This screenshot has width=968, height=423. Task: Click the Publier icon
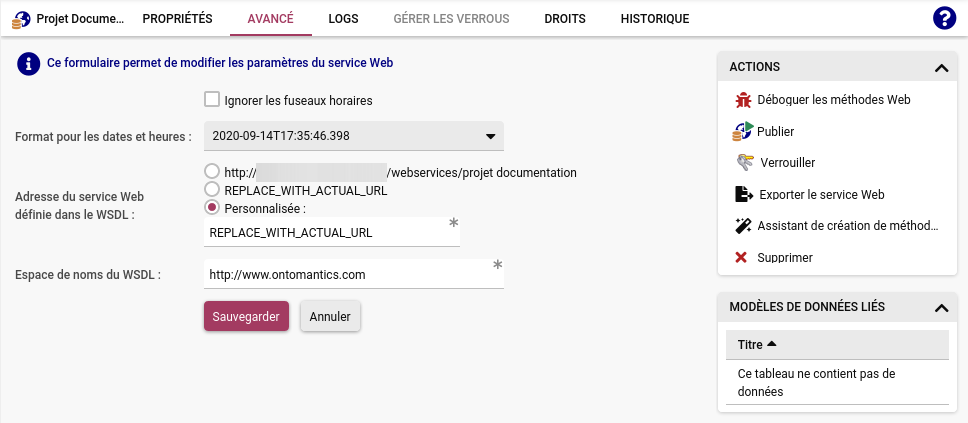[x=742, y=131]
